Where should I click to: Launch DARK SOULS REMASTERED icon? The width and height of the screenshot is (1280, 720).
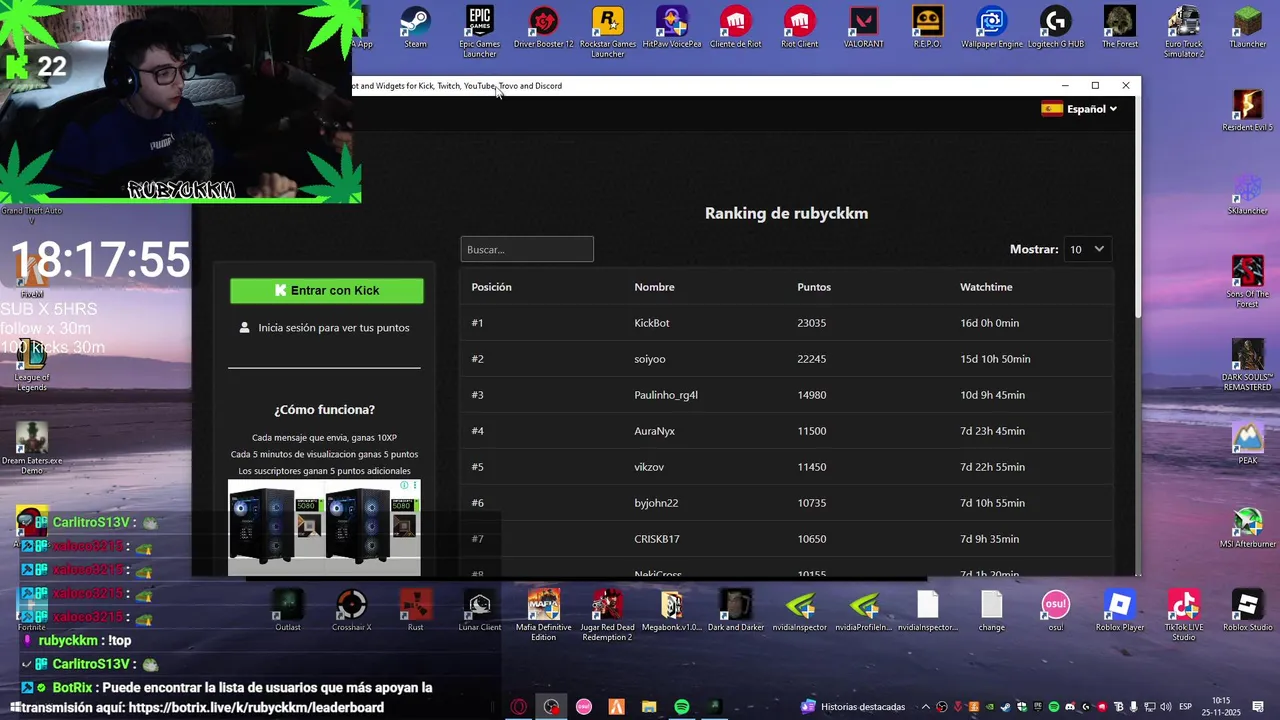point(1248,365)
